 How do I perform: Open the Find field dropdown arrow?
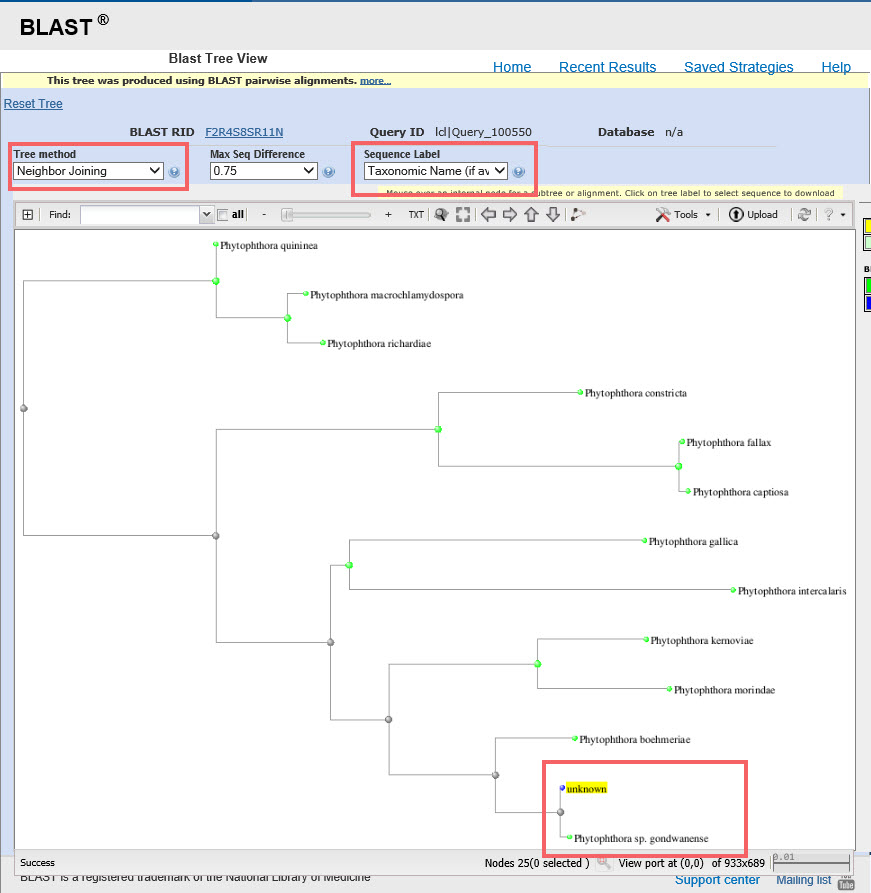tap(206, 215)
